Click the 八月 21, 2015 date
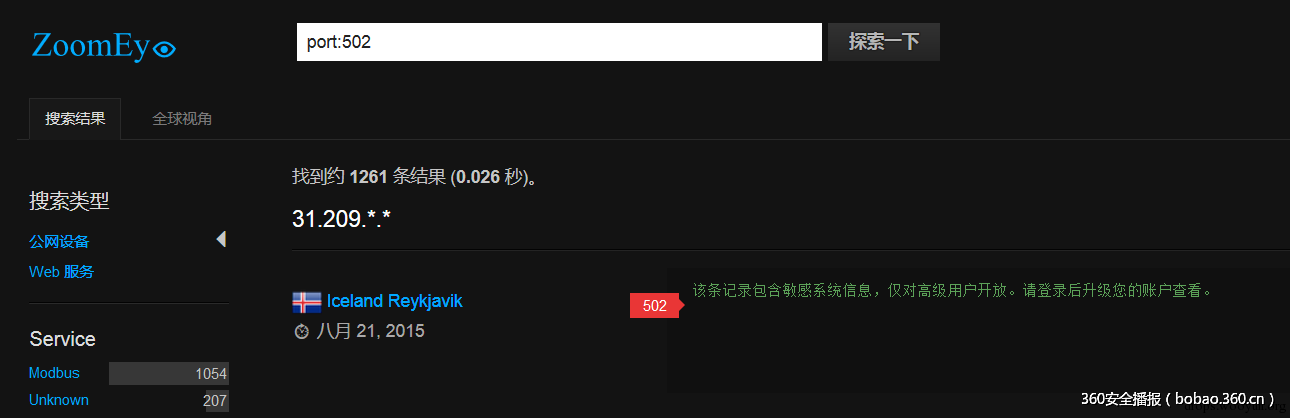This screenshot has width=1290, height=418. [370, 331]
